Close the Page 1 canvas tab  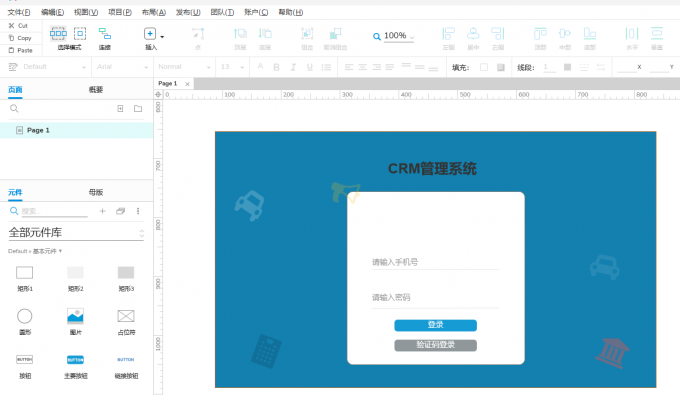coord(187,84)
